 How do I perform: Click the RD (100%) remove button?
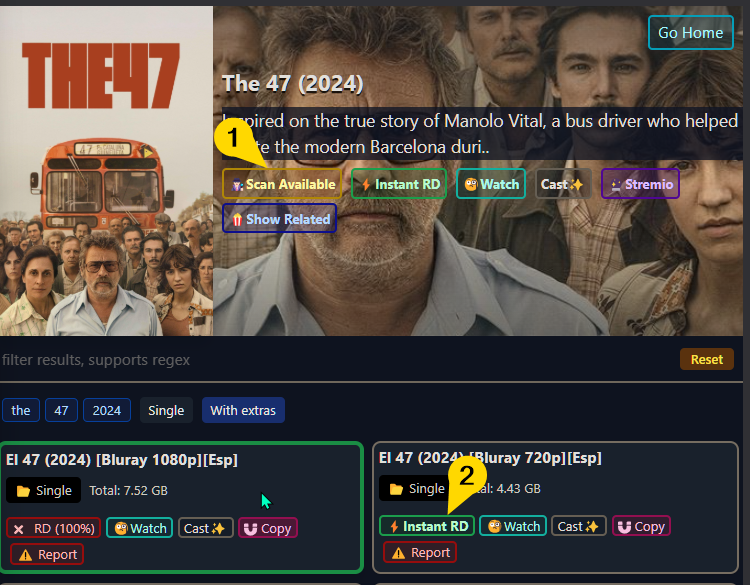pyautogui.click(x=54, y=528)
